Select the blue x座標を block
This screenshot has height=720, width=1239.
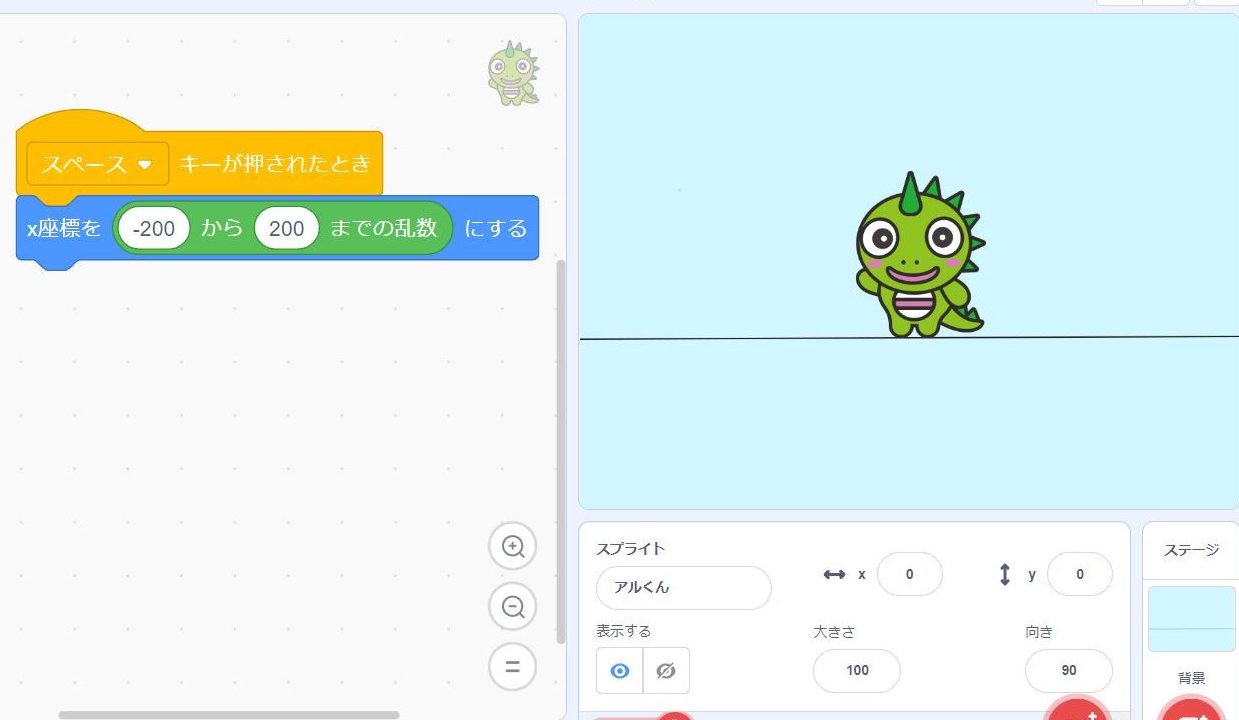(x=64, y=228)
